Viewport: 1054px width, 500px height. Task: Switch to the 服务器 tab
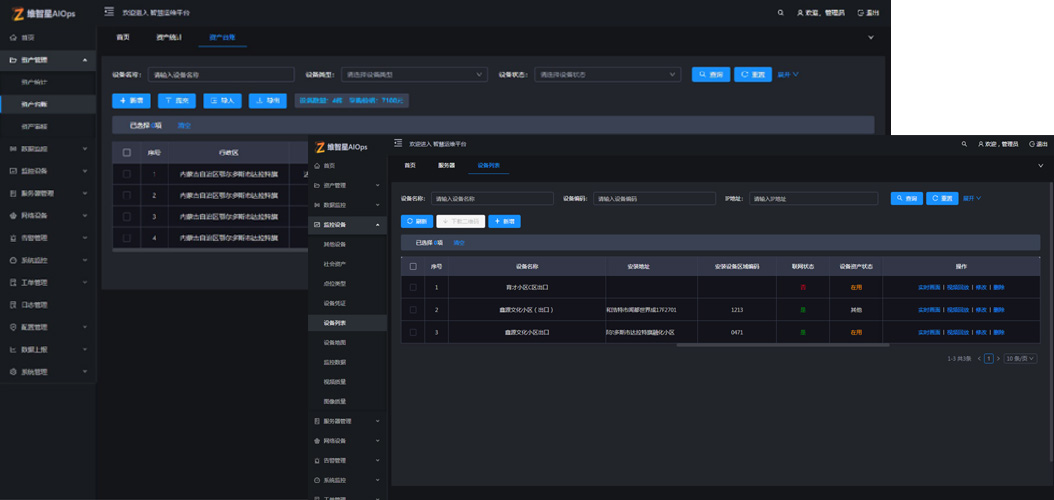click(446, 165)
